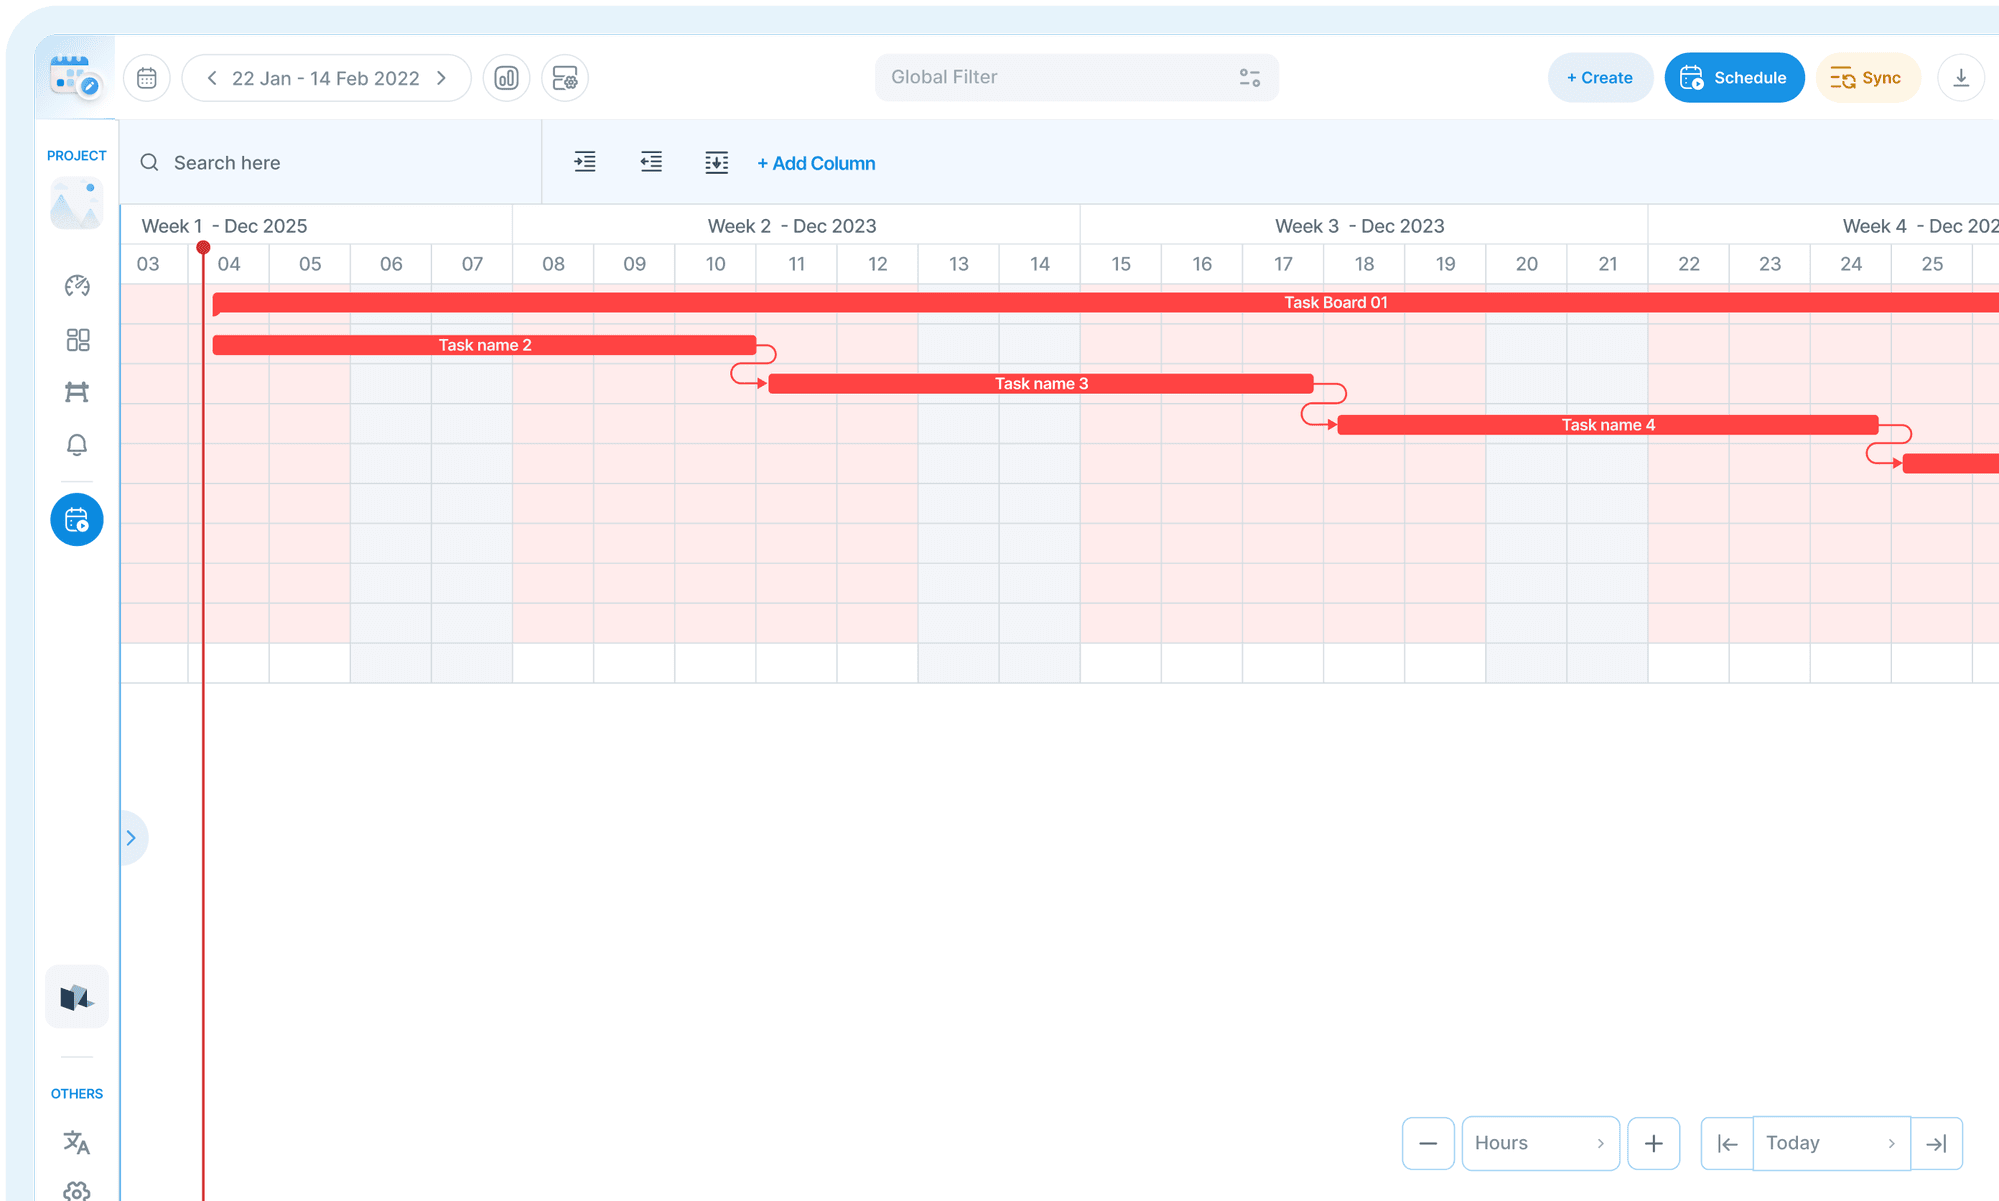This screenshot has width=1999, height=1201.
Task: Zoom in with the plus button
Action: coord(1654,1143)
